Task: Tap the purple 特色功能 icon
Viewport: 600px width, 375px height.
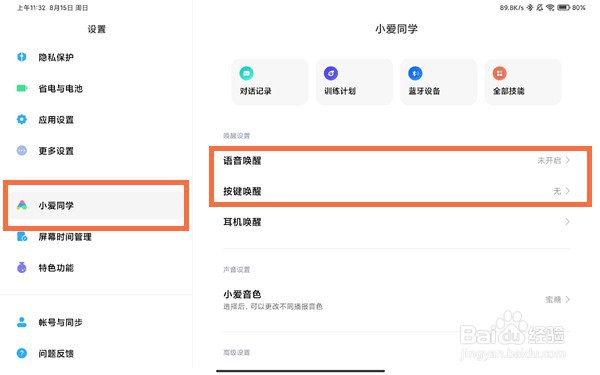Action: (x=22, y=267)
